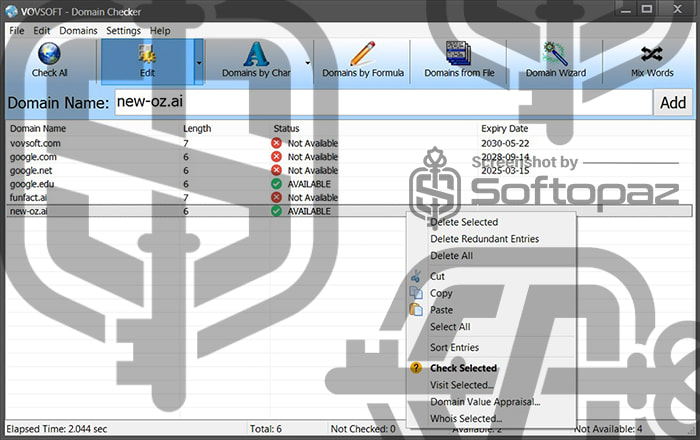700x440 pixels.
Task: Click the 2030-05-22 expiry date cell
Action: (x=505, y=143)
